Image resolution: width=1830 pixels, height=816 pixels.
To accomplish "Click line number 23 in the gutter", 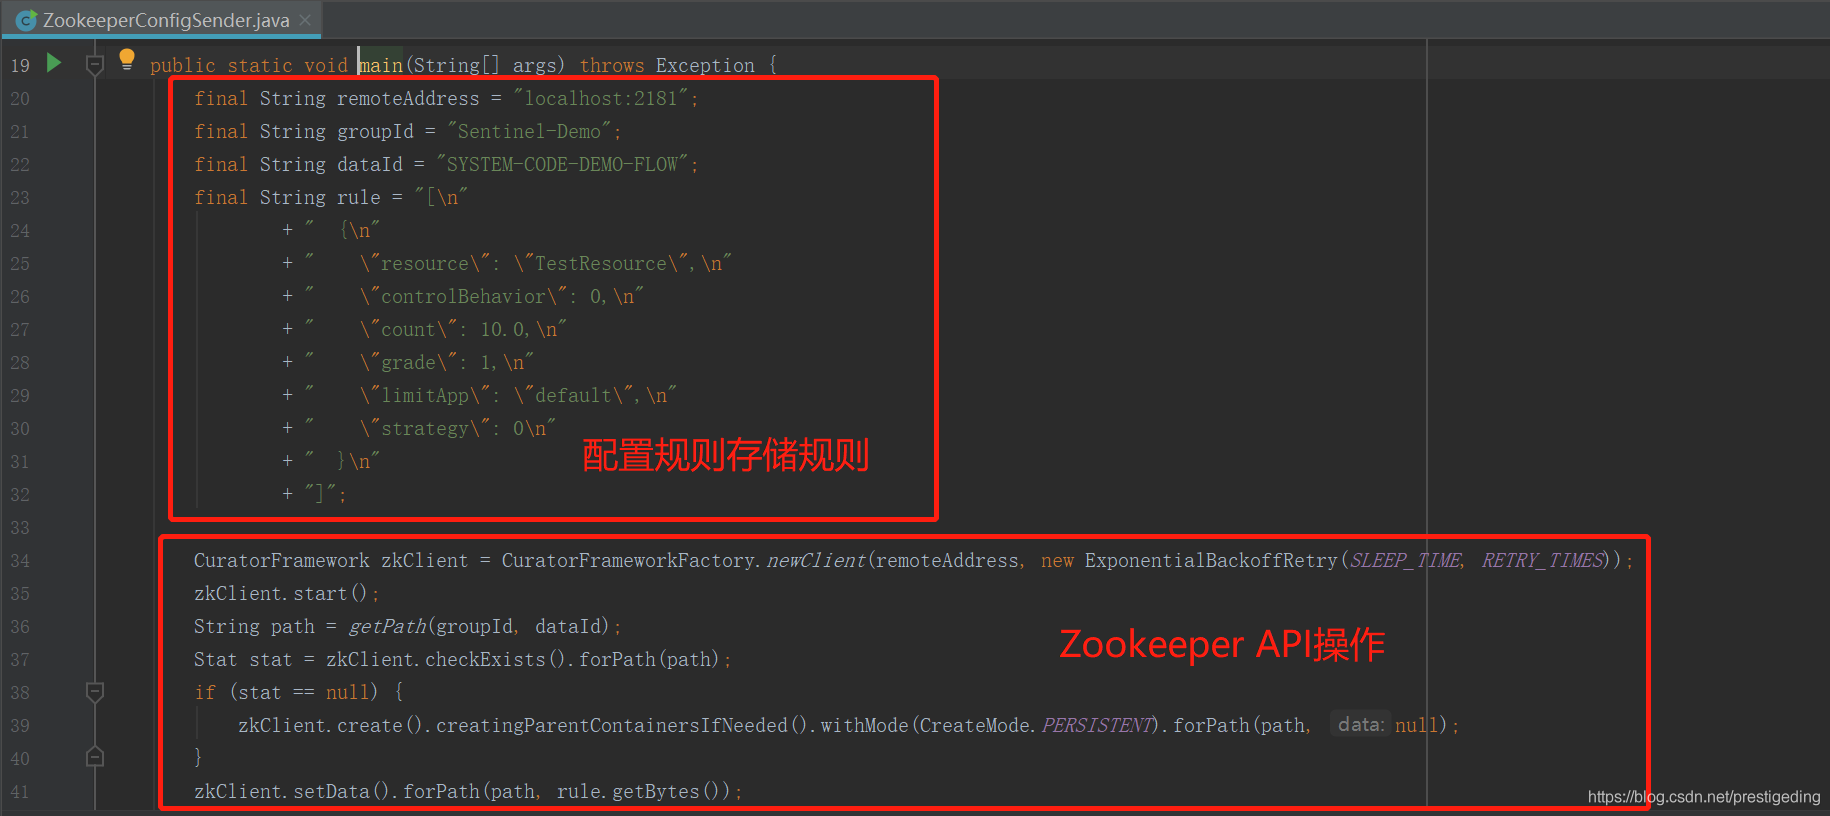I will [x=20, y=197].
